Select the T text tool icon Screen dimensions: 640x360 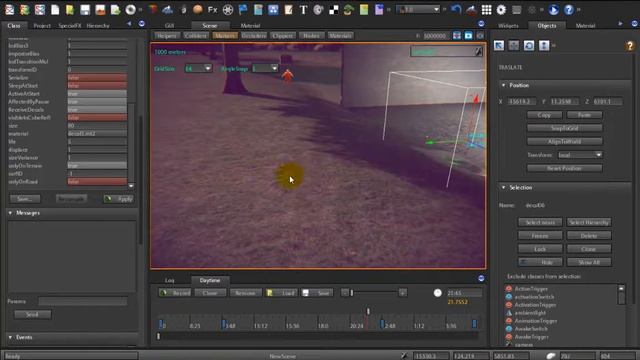303,10
